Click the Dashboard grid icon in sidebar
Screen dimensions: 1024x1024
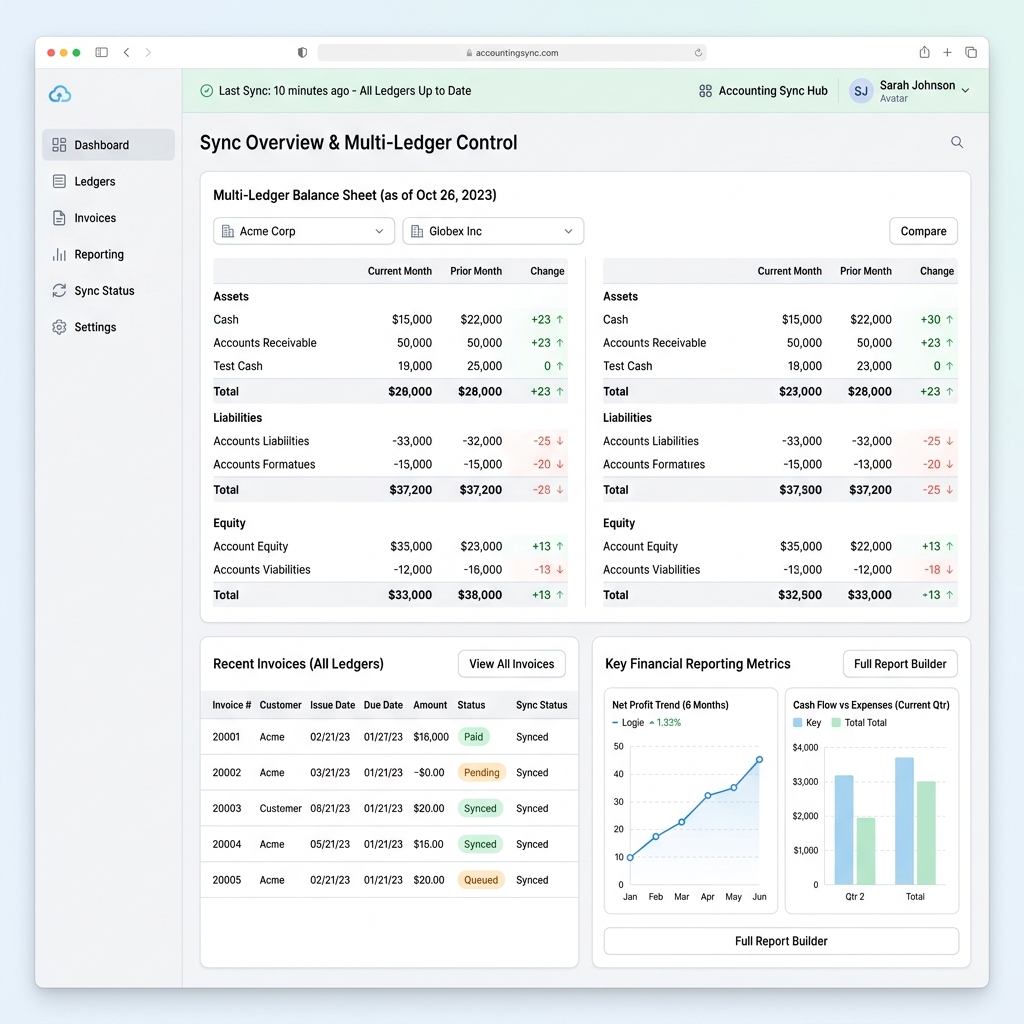[59, 144]
